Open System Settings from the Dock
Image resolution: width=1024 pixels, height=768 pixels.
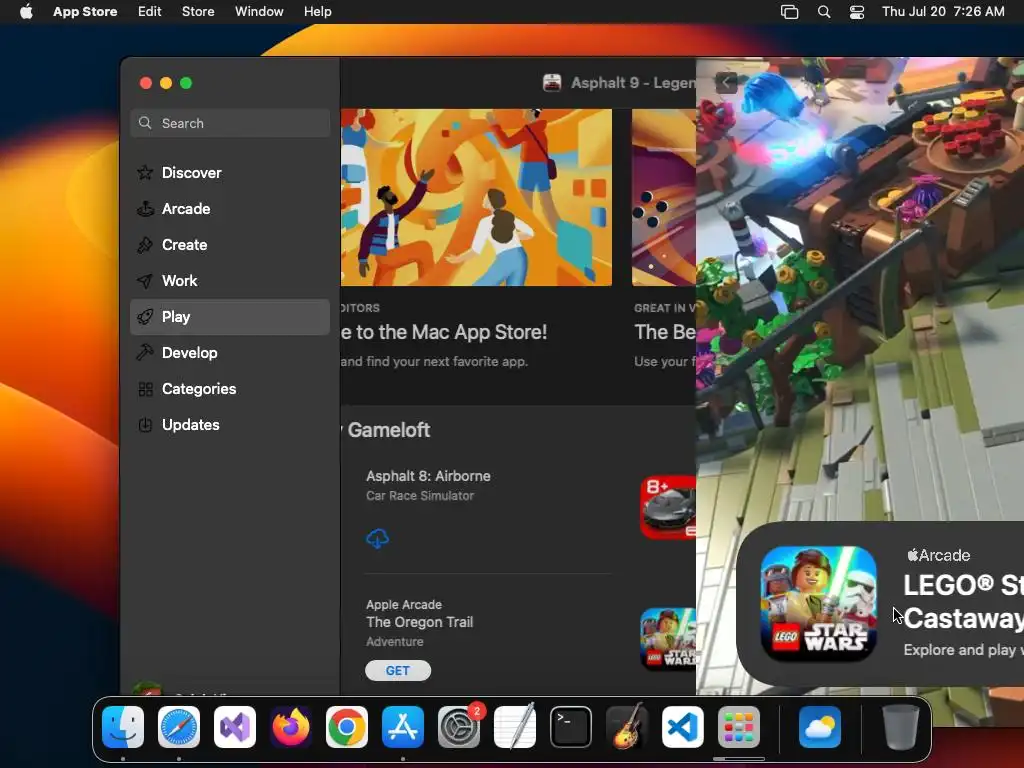[458, 727]
